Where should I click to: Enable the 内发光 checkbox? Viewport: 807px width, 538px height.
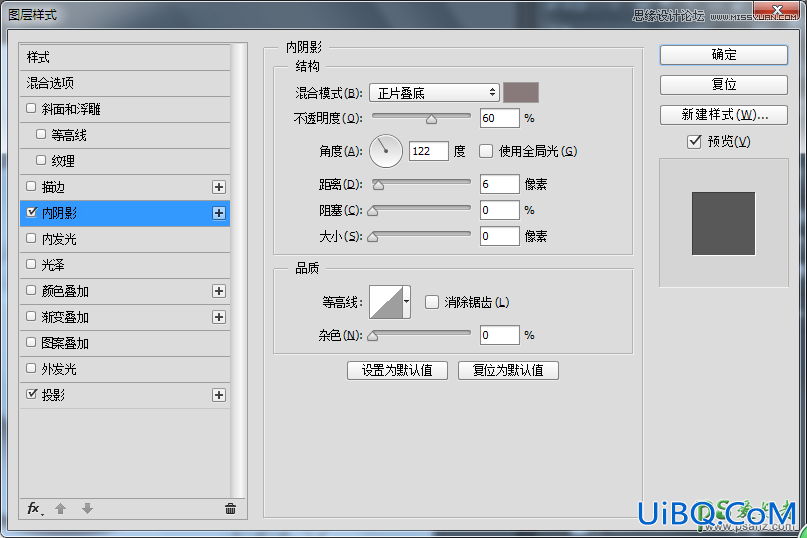[x=31, y=238]
